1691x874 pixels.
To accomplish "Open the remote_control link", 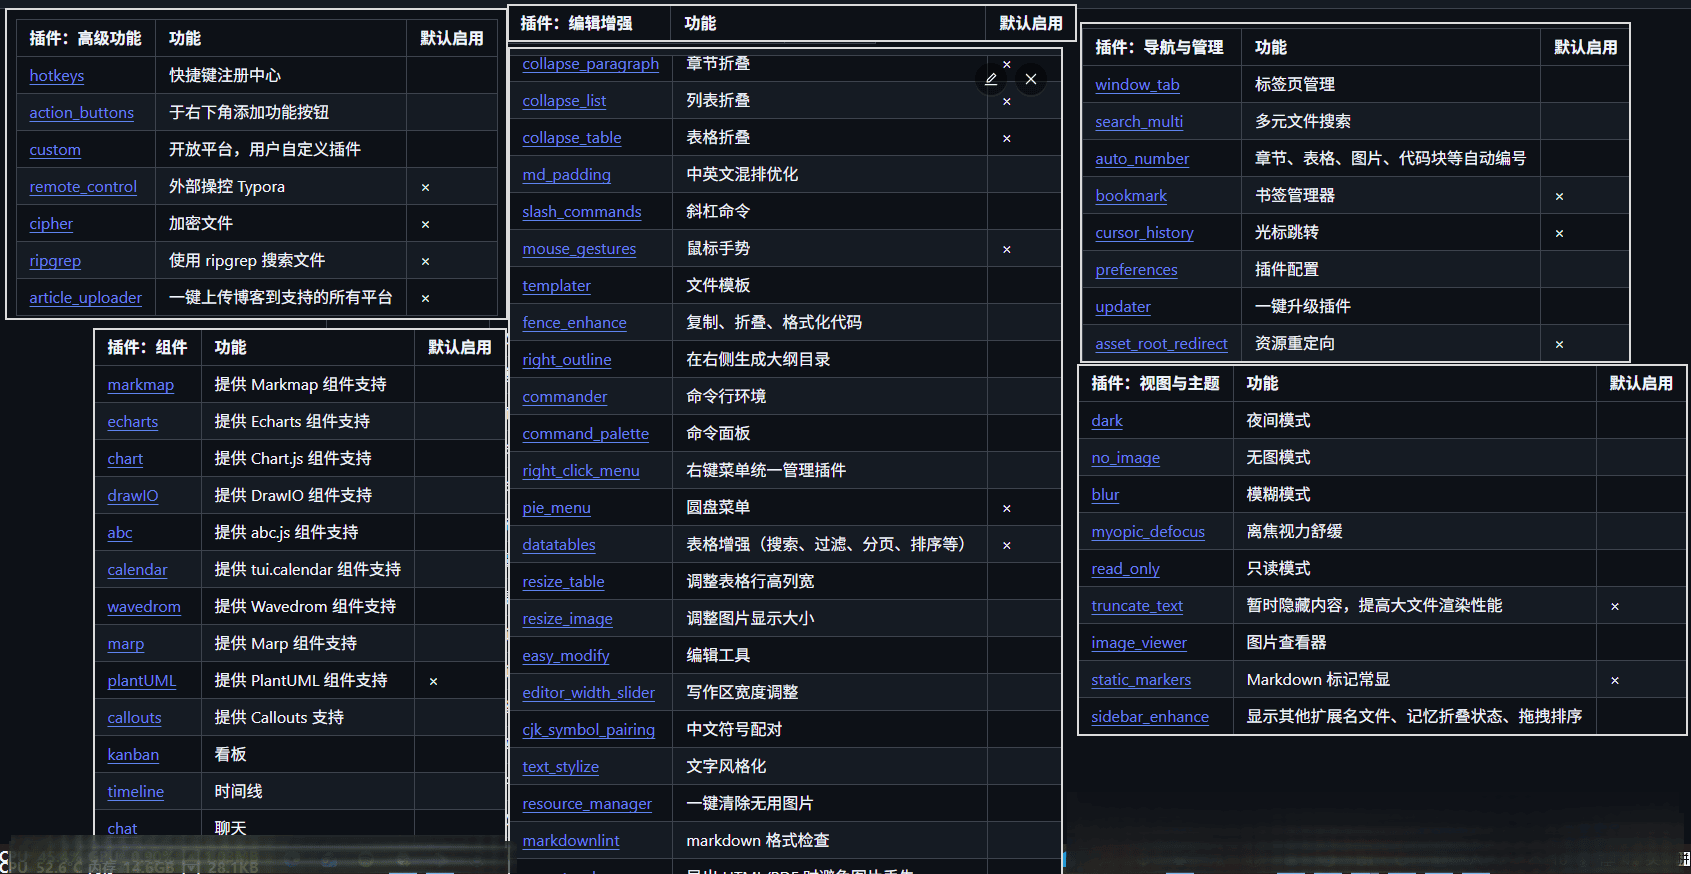I will [83, 187].
